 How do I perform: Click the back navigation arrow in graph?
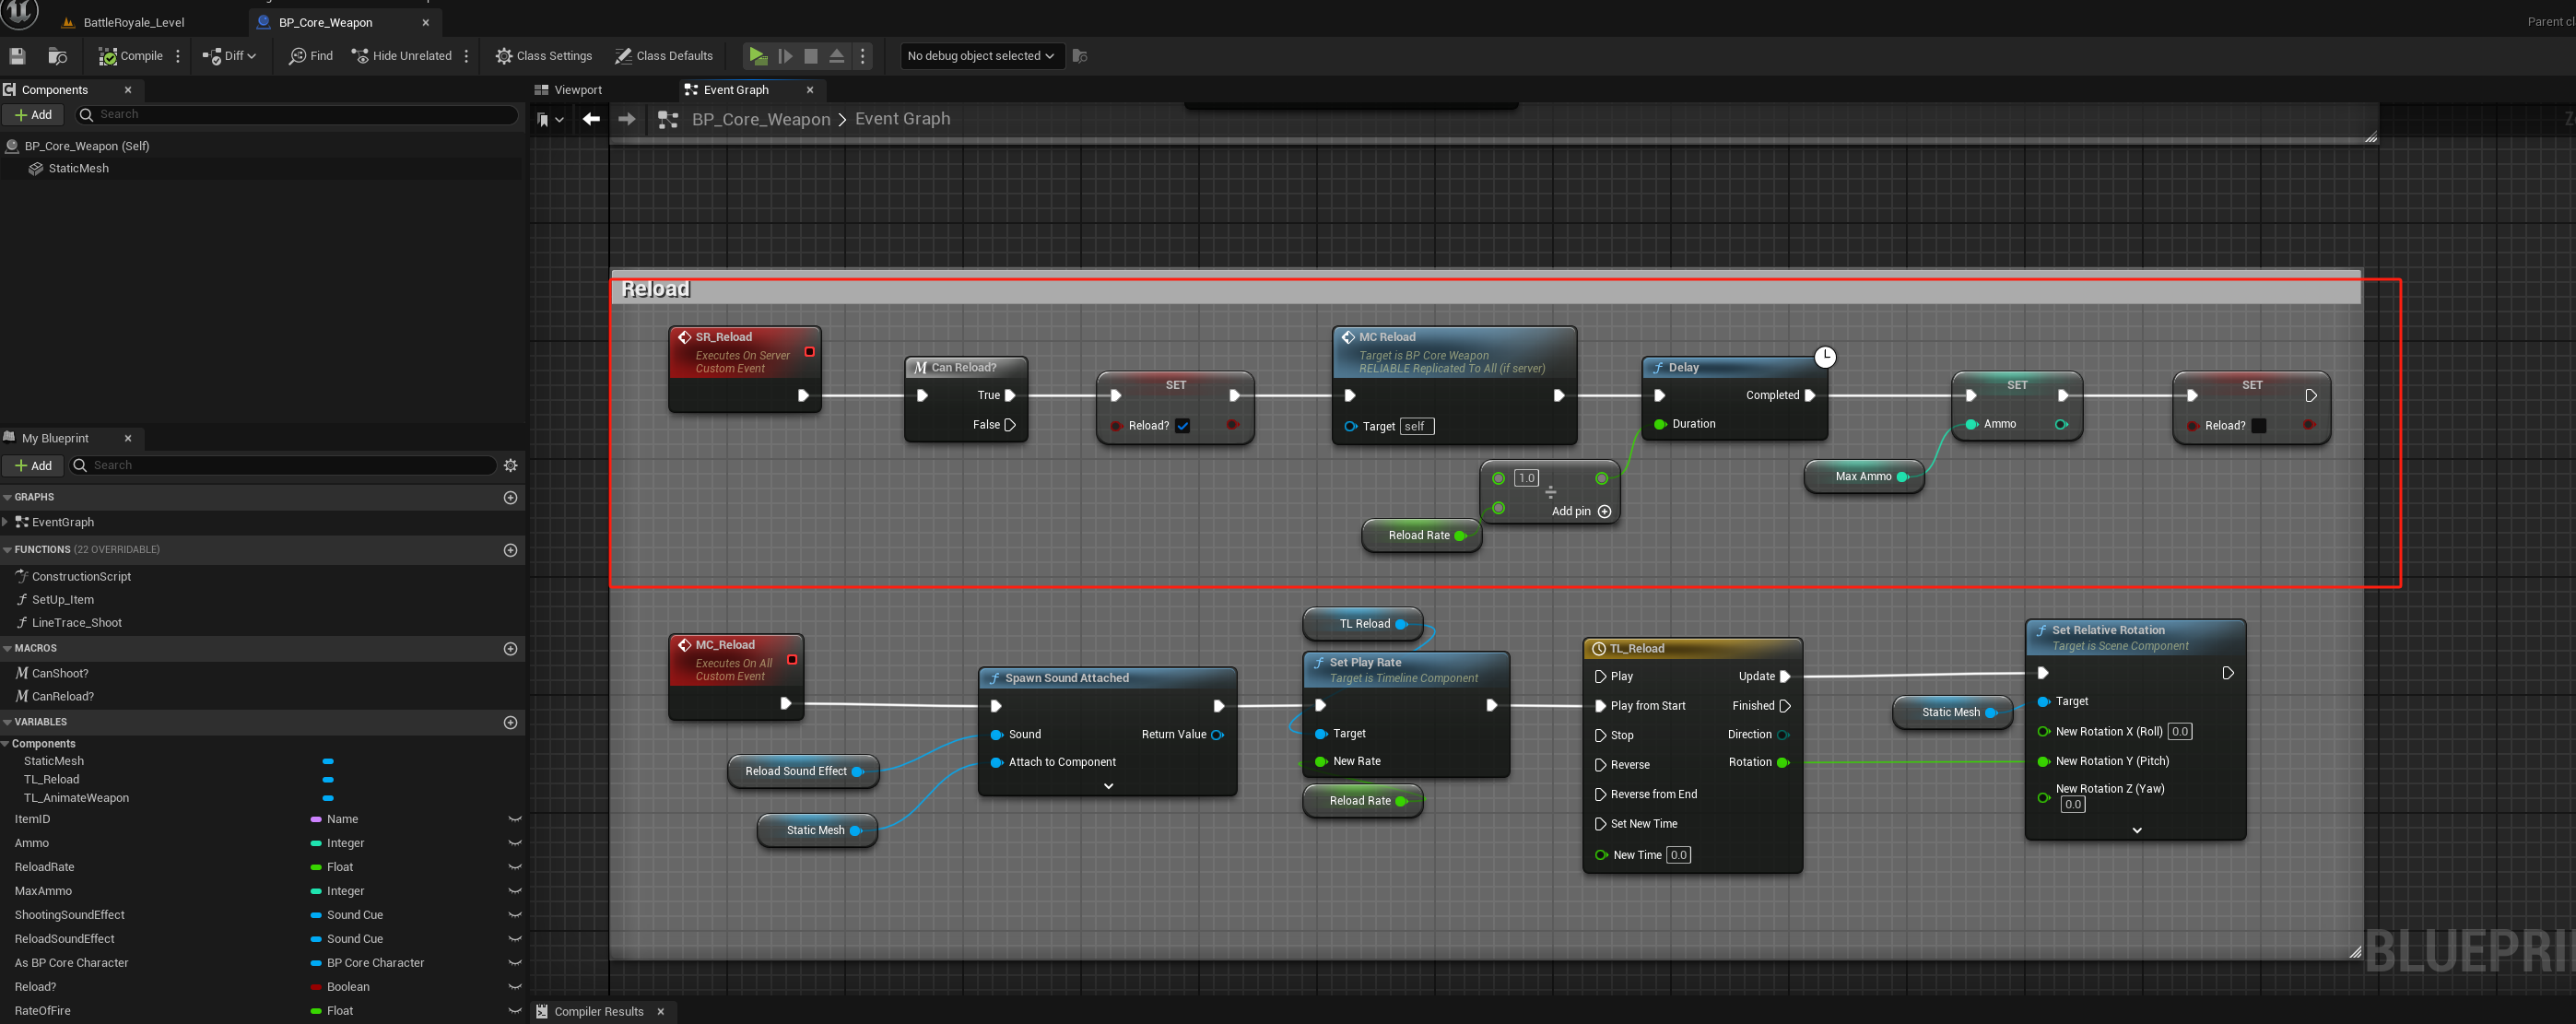[591, 119]
